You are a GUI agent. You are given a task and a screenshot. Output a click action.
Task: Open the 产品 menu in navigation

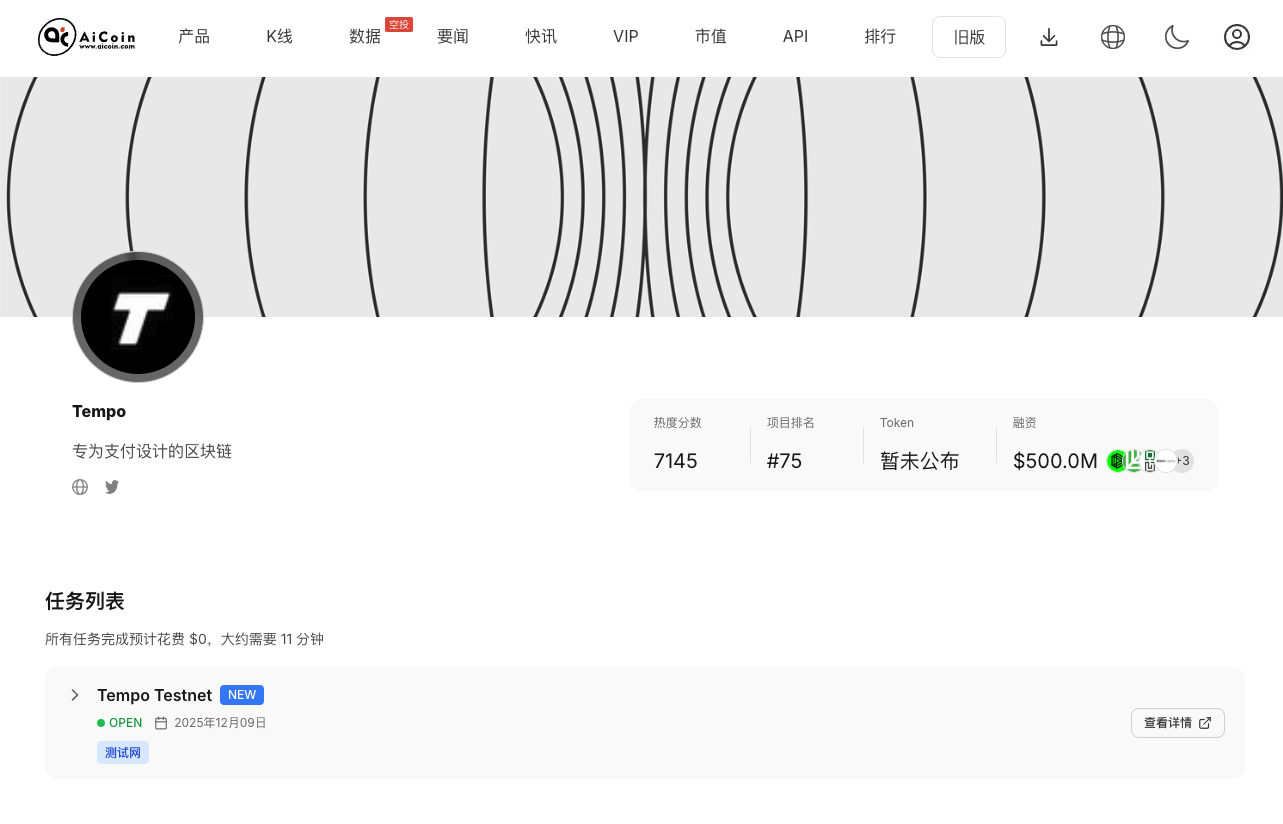194,37
